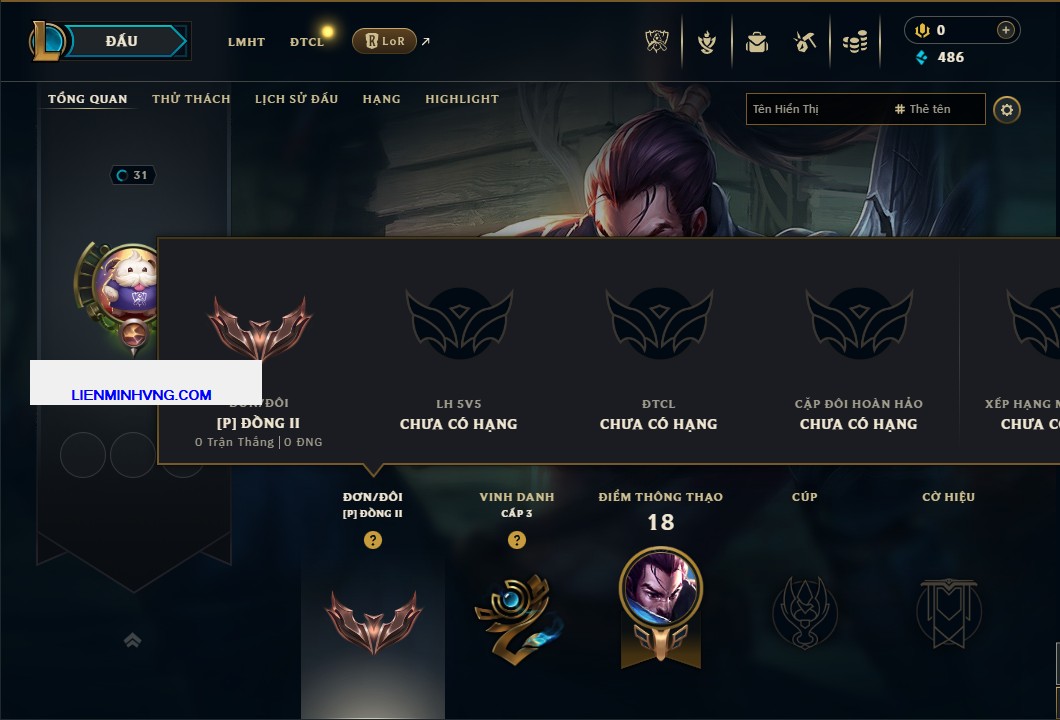This screenshot has height=720, width=1060.
Task: Switch to the Lịch Sử Đấu tab
Action: click(x=296, y=99)
